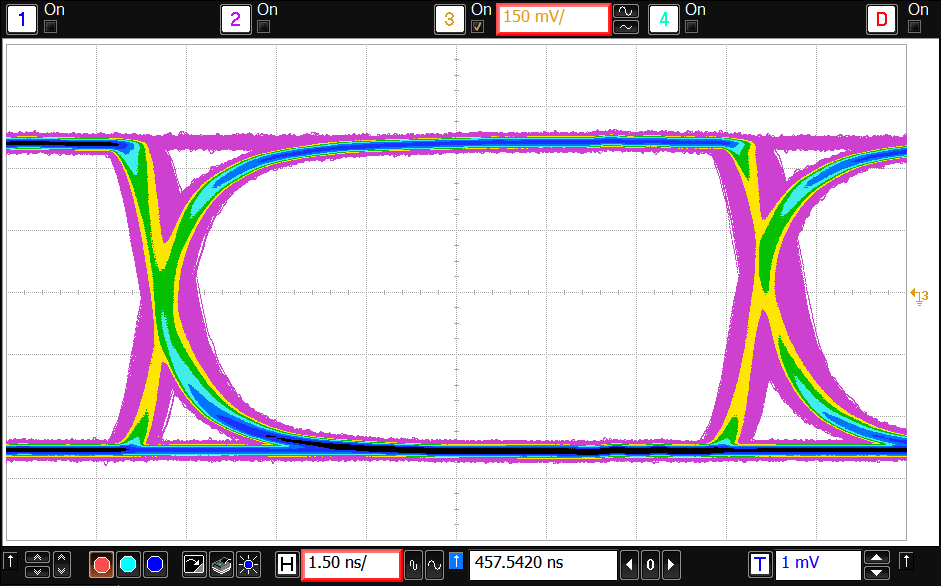Click the red channel color swatch
This screenshot has width=941, height=586.
[x=101, y=564]
